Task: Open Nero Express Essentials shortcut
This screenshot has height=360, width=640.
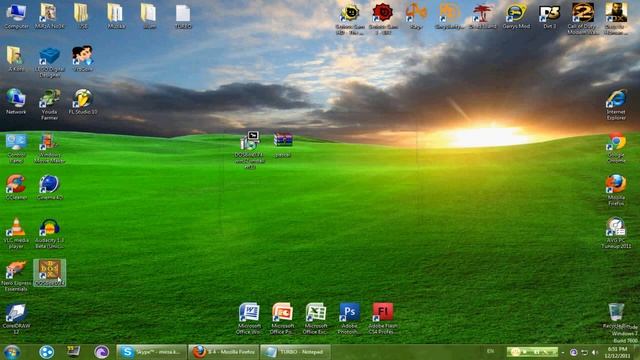Action: pyautogui.click(x=16, y=276)
